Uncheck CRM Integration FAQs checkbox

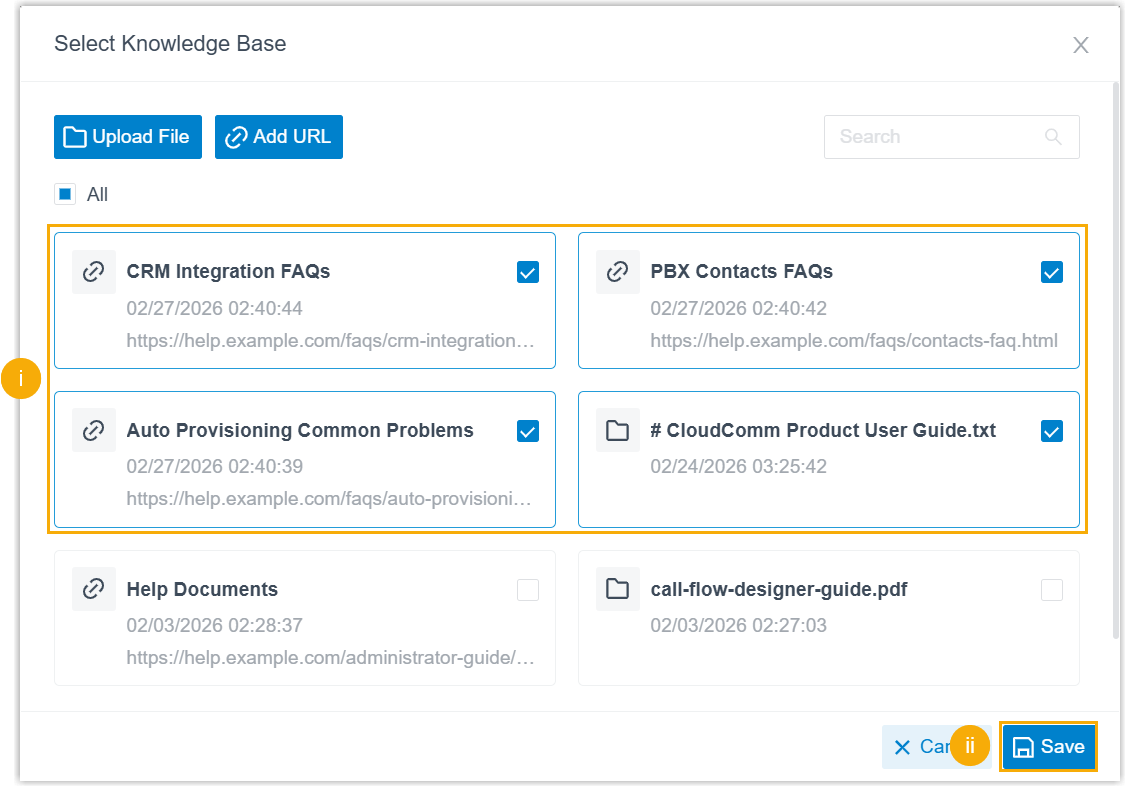pyautogui.click(x=528, y=272)
